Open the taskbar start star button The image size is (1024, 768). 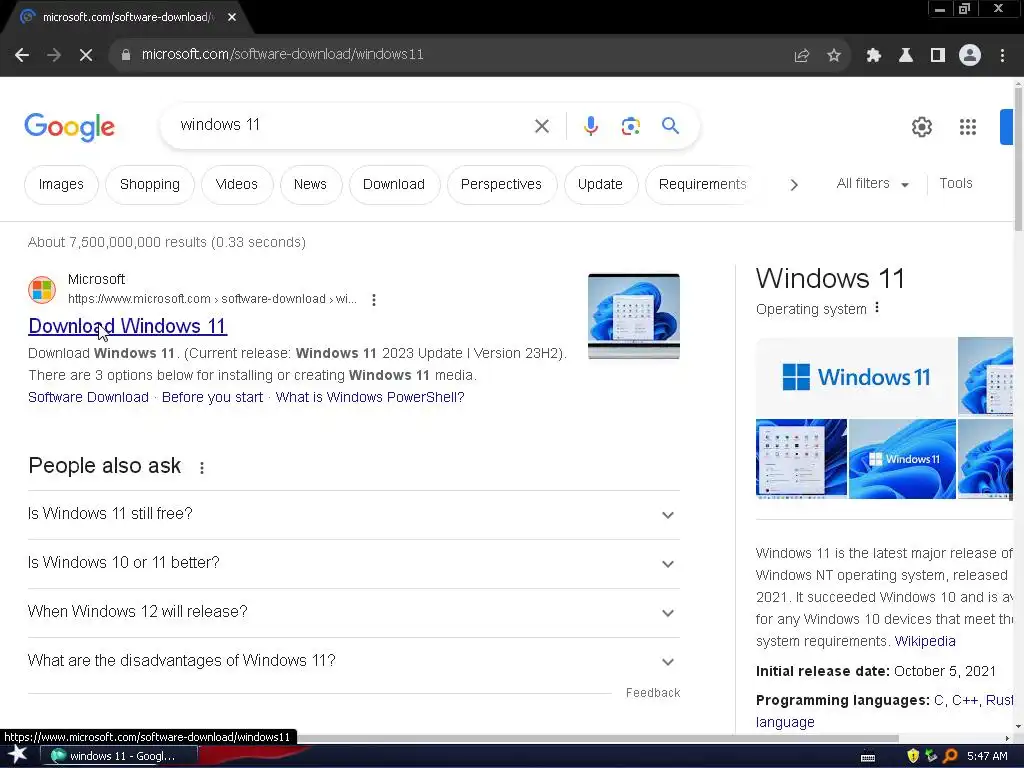pos(18,755)
